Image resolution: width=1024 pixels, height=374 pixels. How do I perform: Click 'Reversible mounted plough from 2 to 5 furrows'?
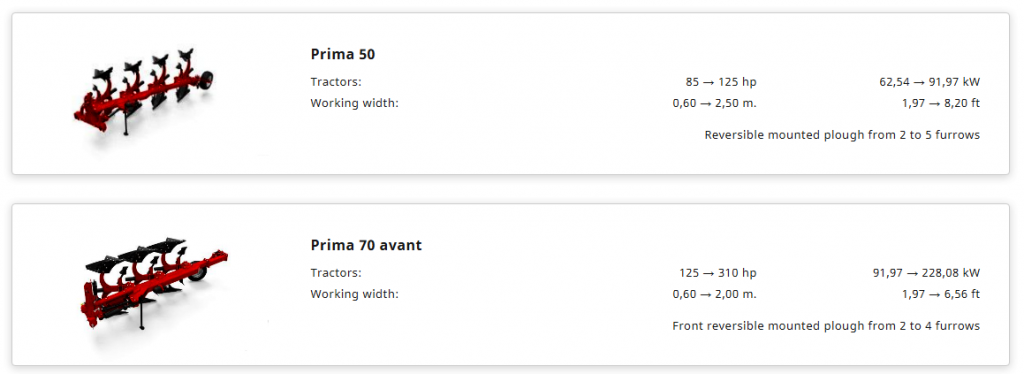(x=842, y=135)
